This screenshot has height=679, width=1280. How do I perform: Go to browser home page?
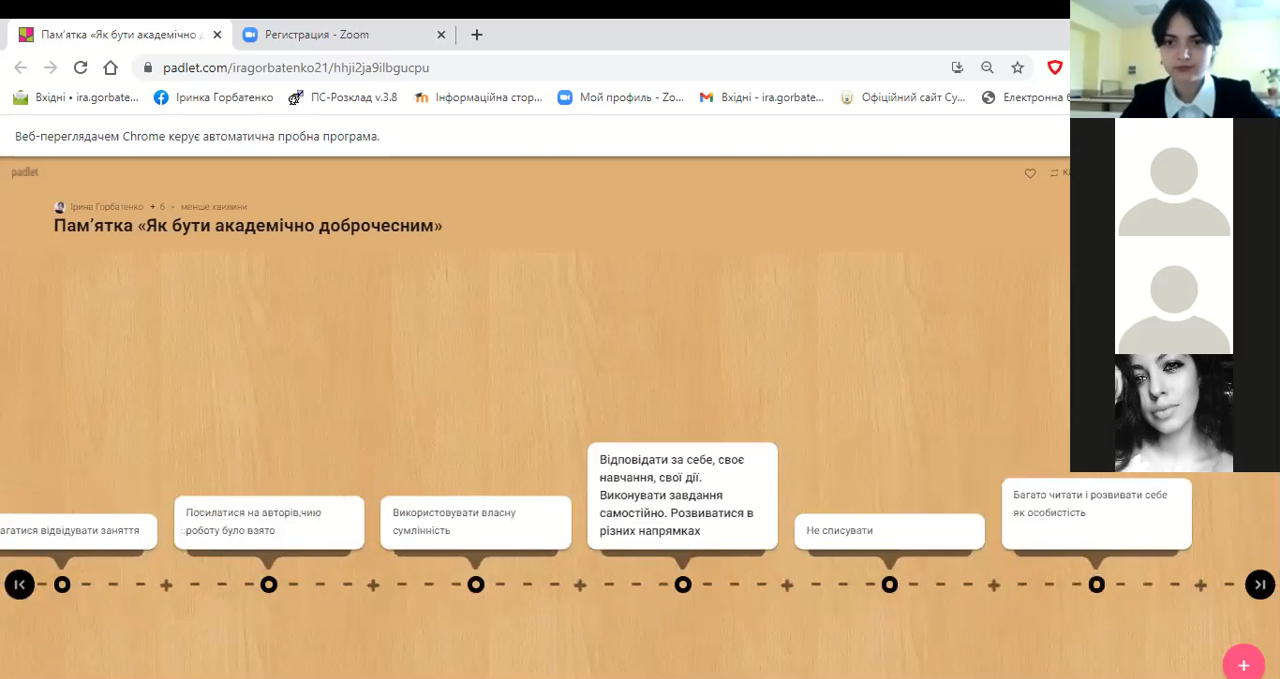[111, 67]
